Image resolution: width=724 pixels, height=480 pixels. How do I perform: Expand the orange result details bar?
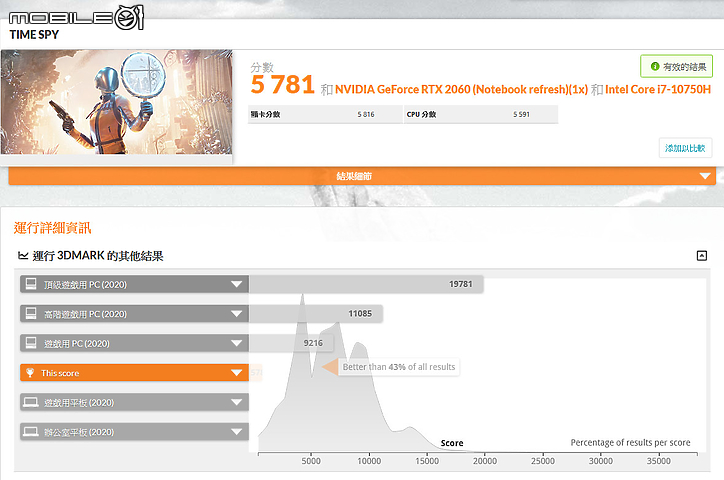point(362,176)
